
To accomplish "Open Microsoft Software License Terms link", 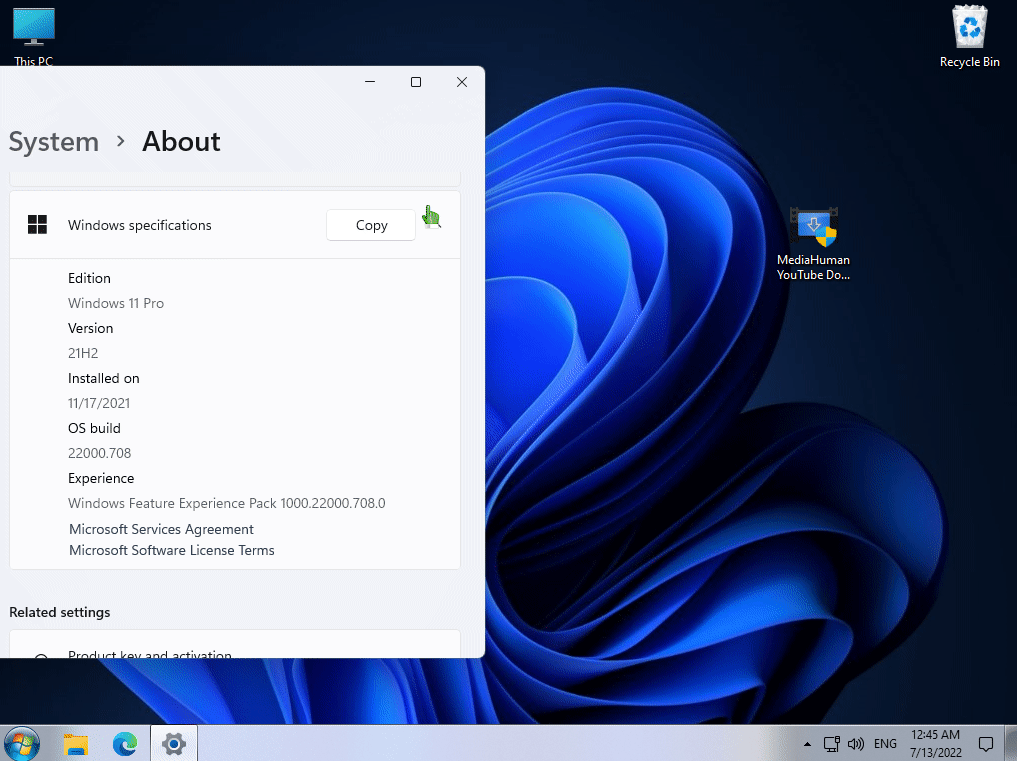I will point(172,550).
